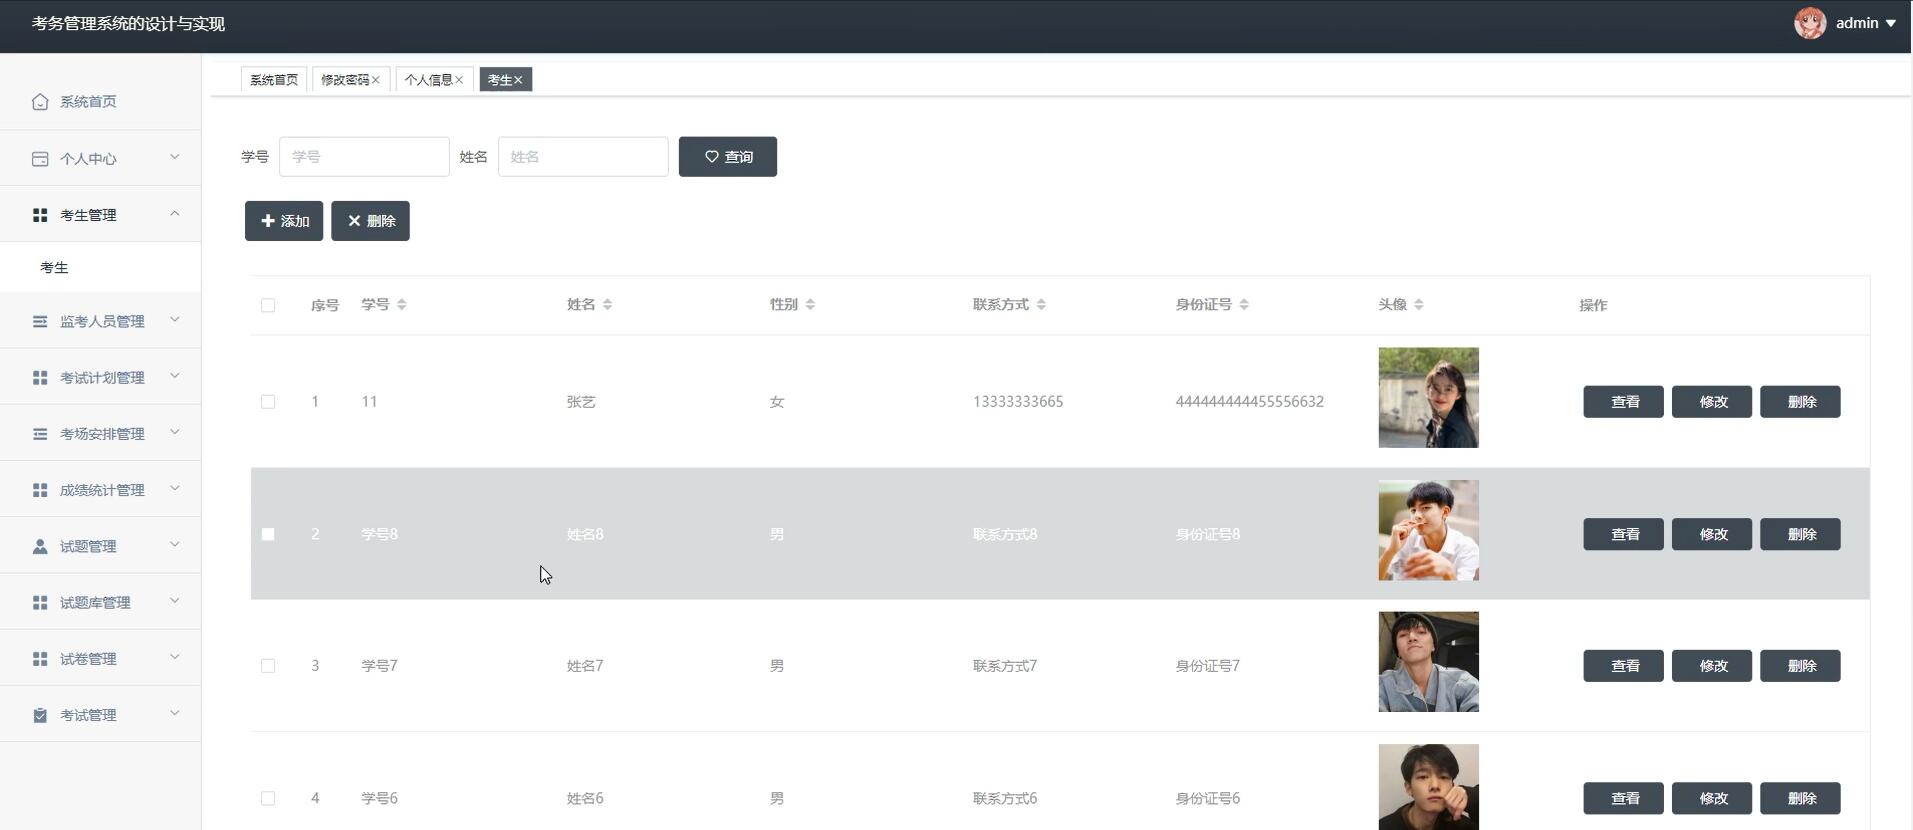Expand the 试题管理 chevron
Screen dimensions: 1913x830
[175, 545]
